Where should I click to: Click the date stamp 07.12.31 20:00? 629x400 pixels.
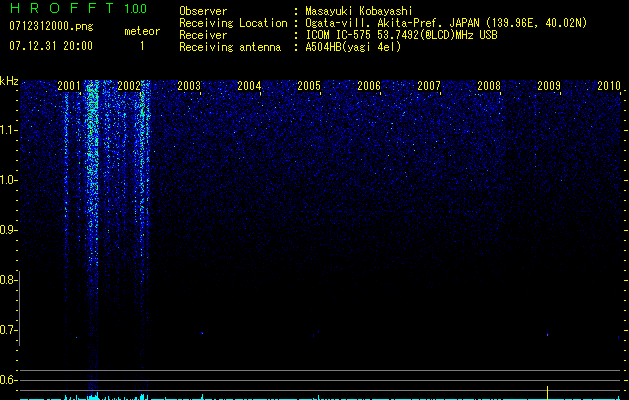coord(51,46)
